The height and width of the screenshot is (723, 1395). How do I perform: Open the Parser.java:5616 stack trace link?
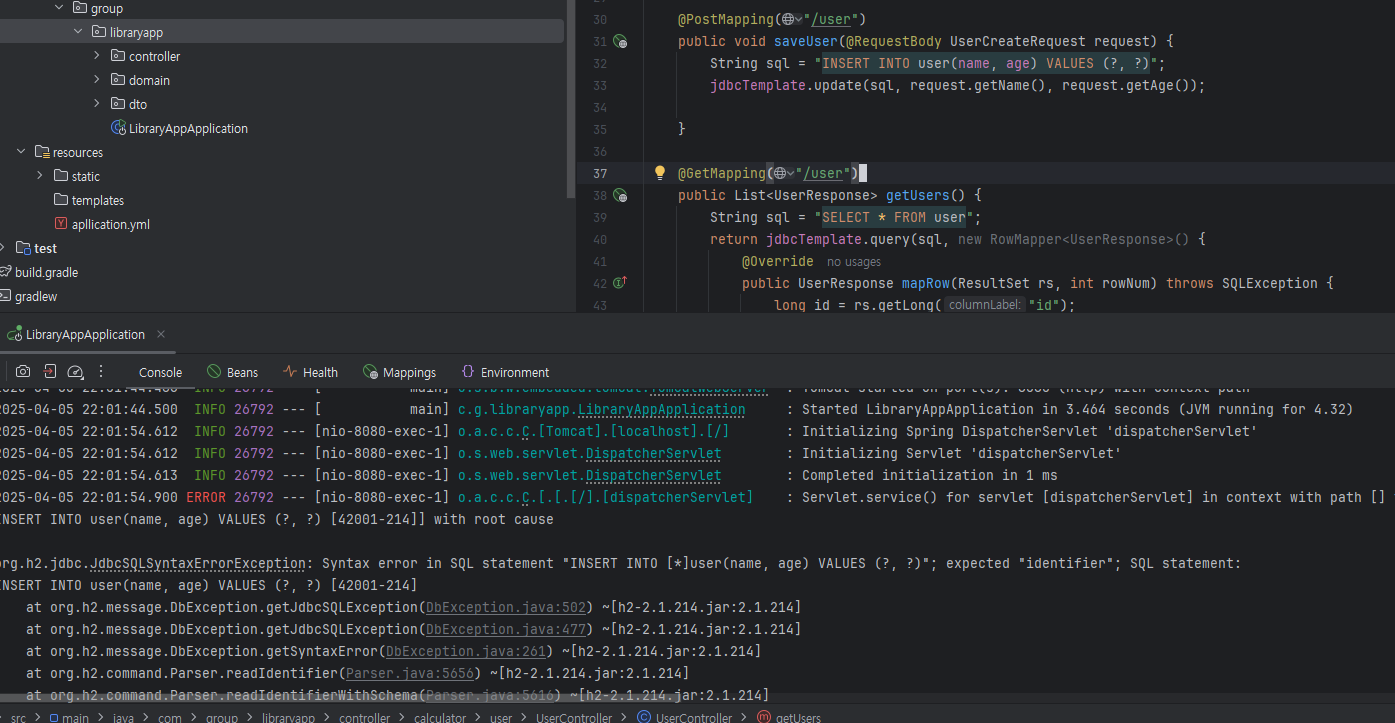click(492, 695)
